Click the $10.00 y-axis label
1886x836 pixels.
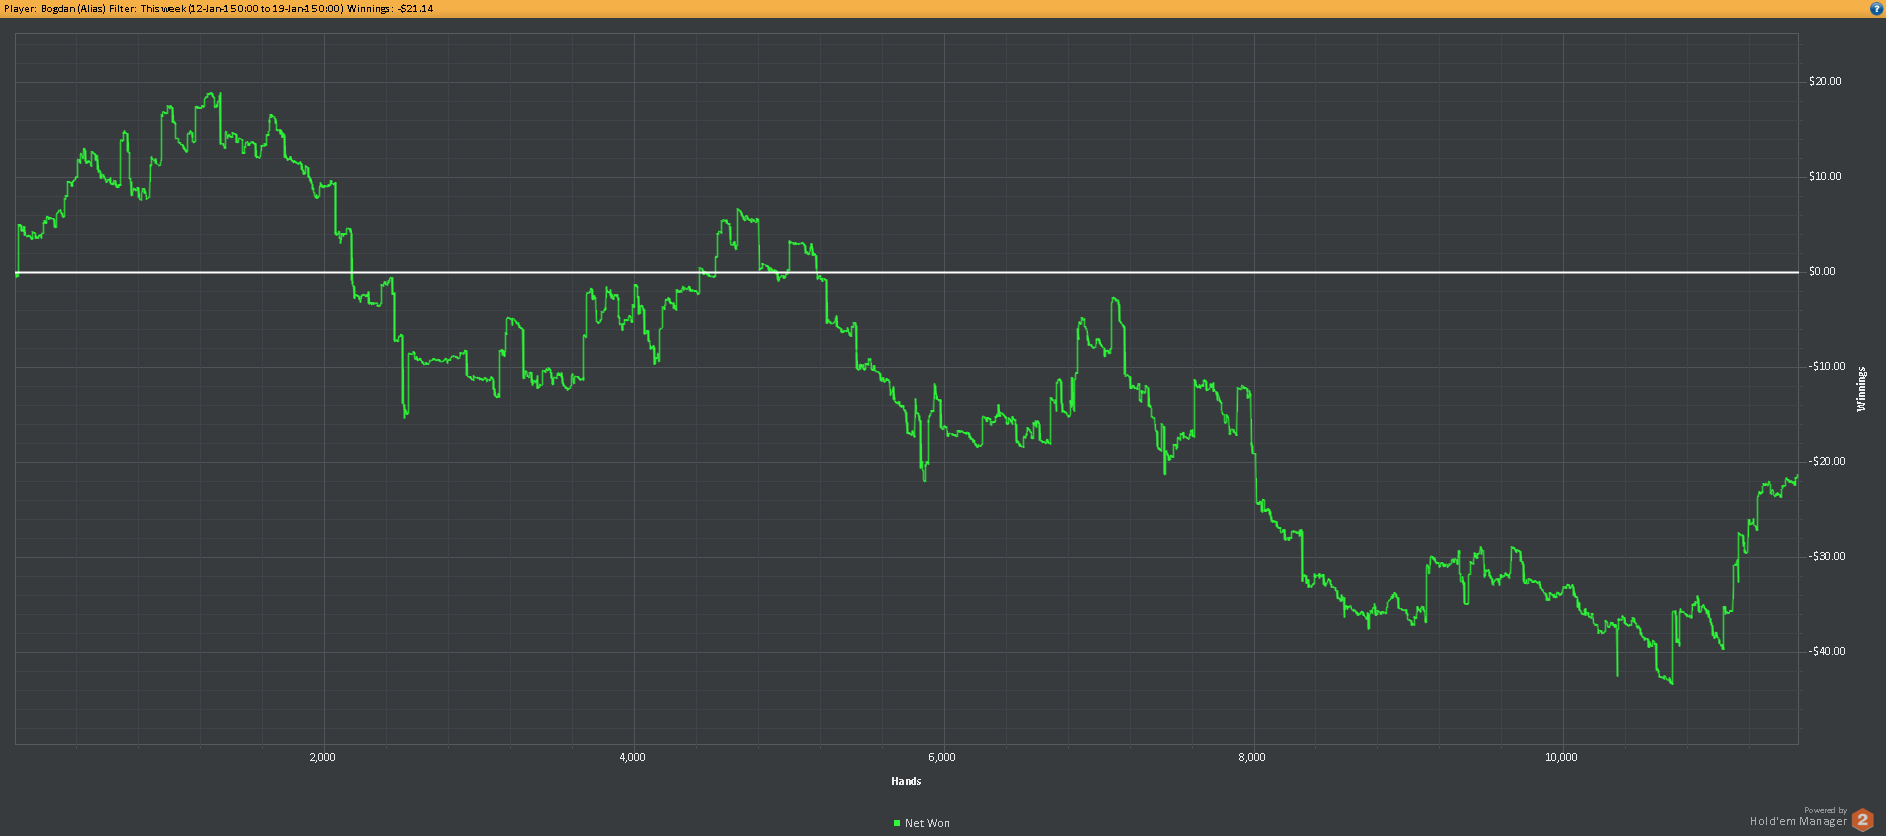point(1825,177)
